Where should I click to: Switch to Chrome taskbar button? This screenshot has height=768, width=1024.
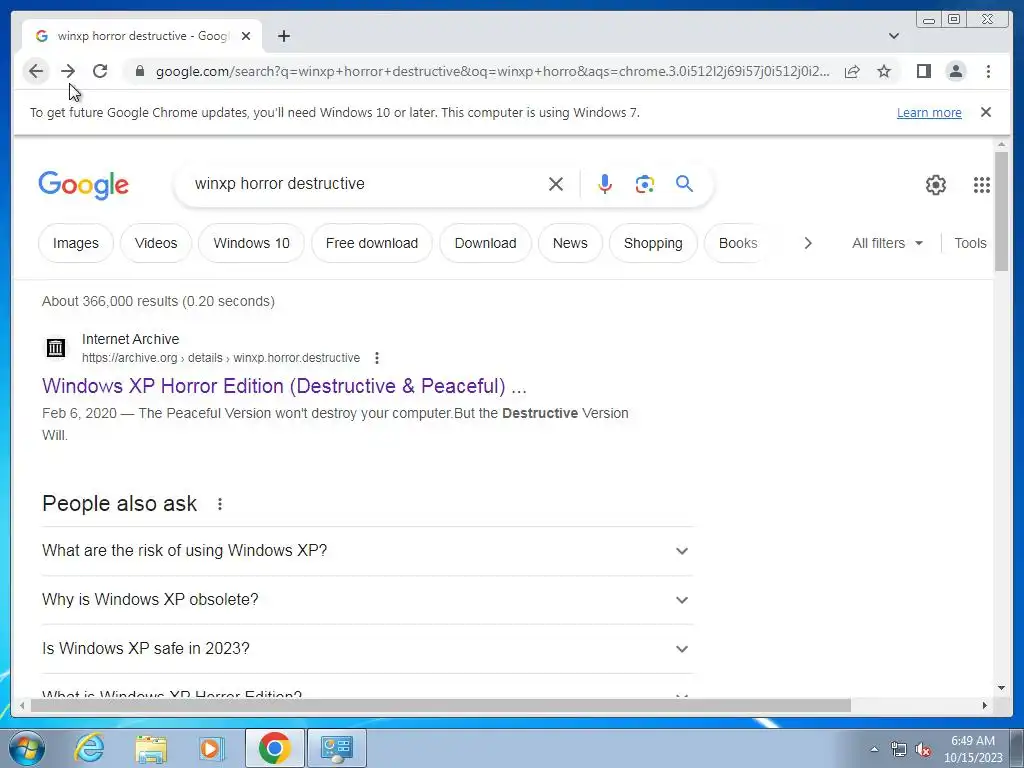(x=274, y=748)
